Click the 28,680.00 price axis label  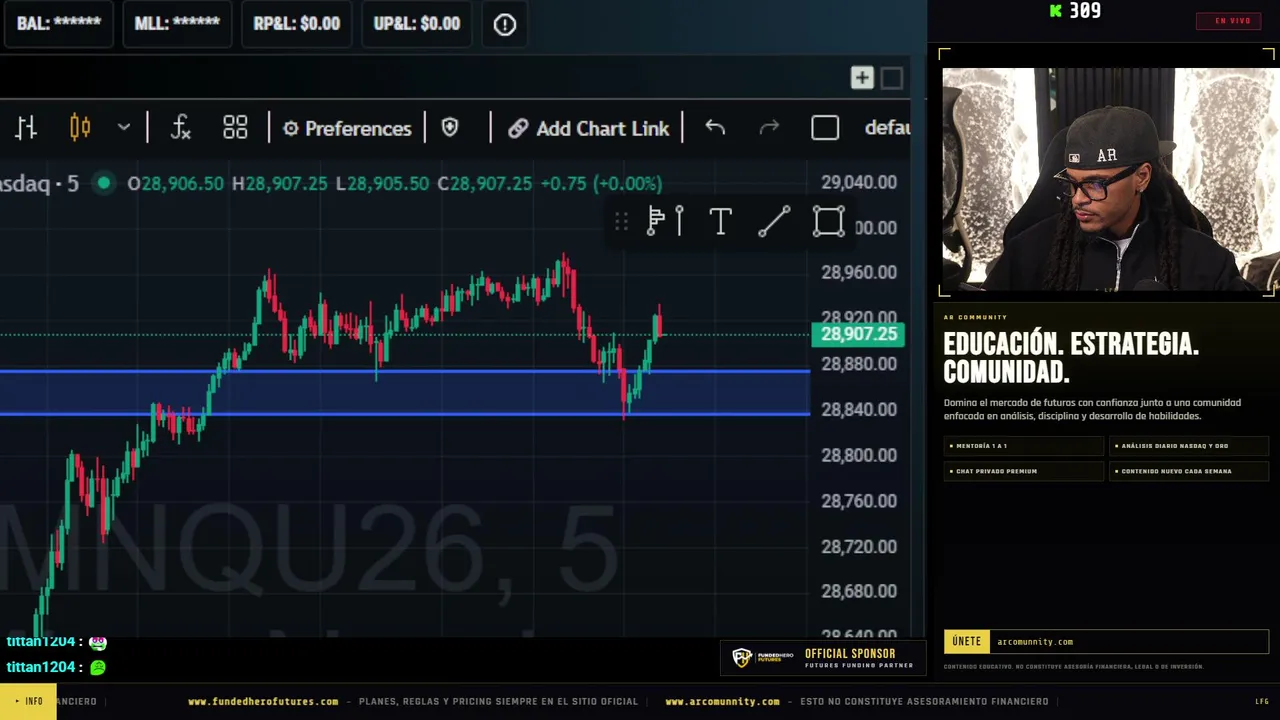pyautogui.click(x=859, y=591)
